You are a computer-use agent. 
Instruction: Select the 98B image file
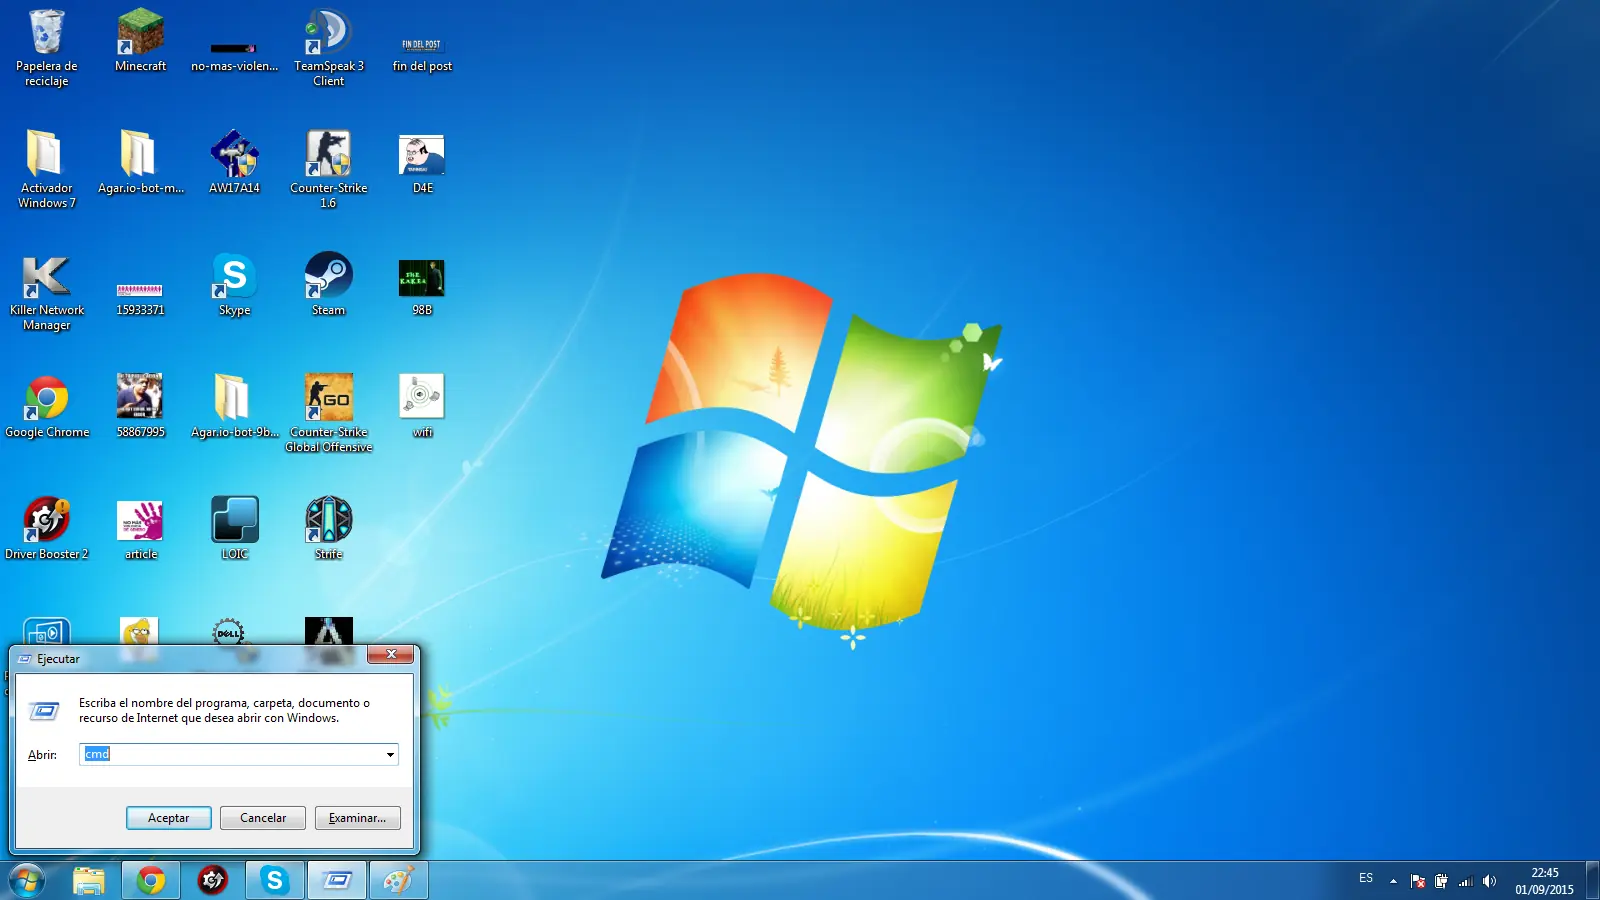pos(422,286)
